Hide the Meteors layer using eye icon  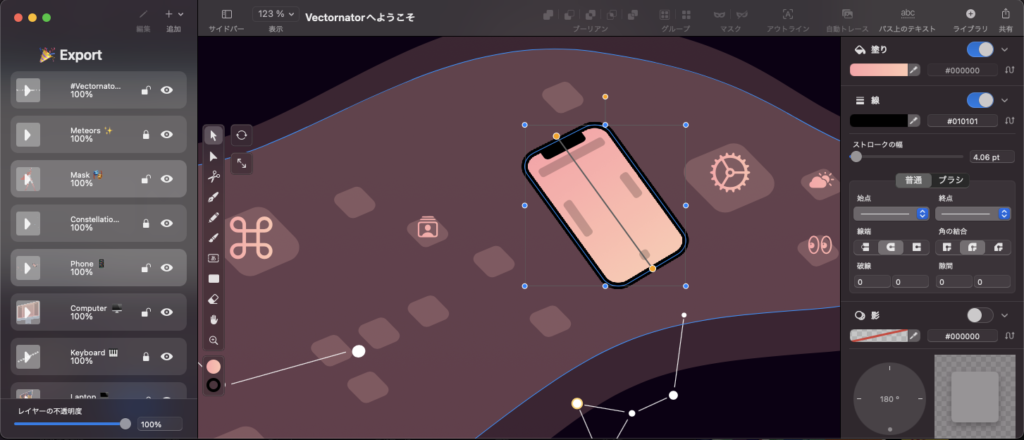tap(167, 134)
